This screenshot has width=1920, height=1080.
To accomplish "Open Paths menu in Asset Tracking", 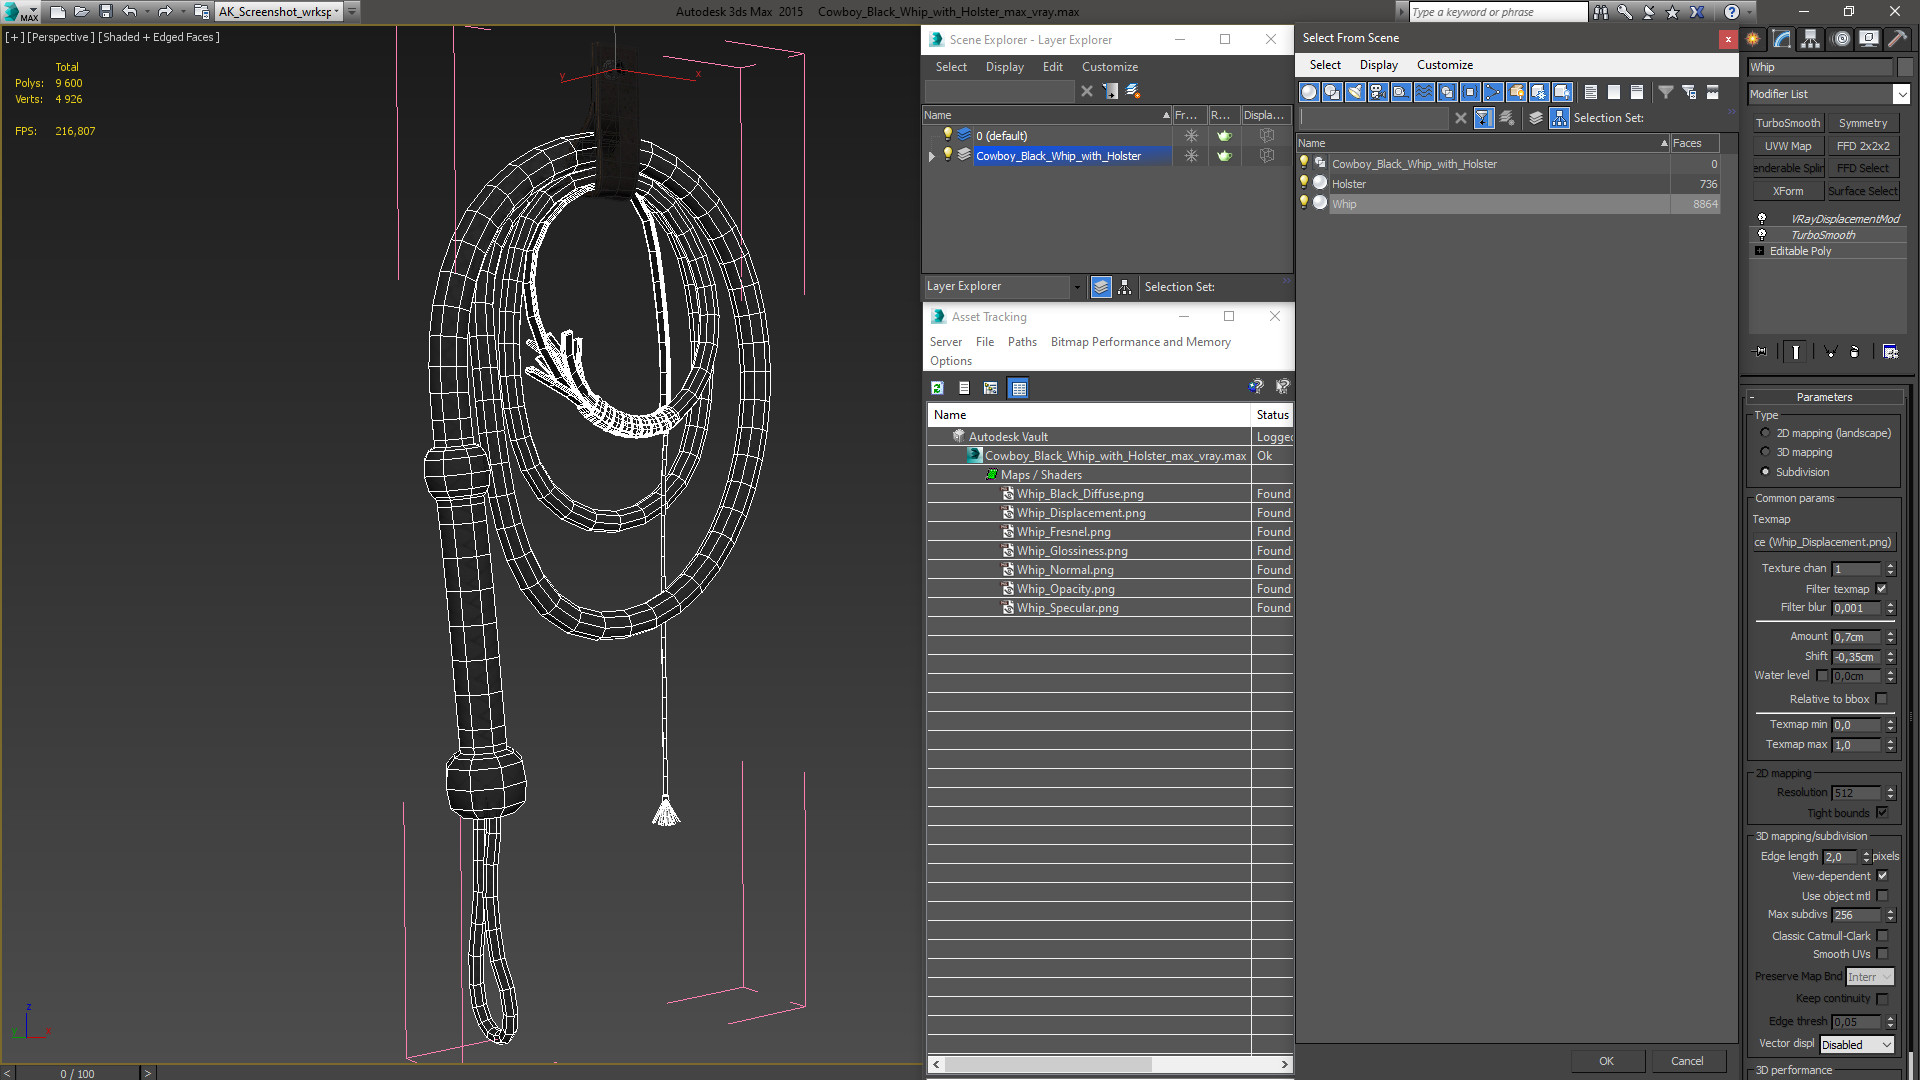I will (x=1022, y=342).
